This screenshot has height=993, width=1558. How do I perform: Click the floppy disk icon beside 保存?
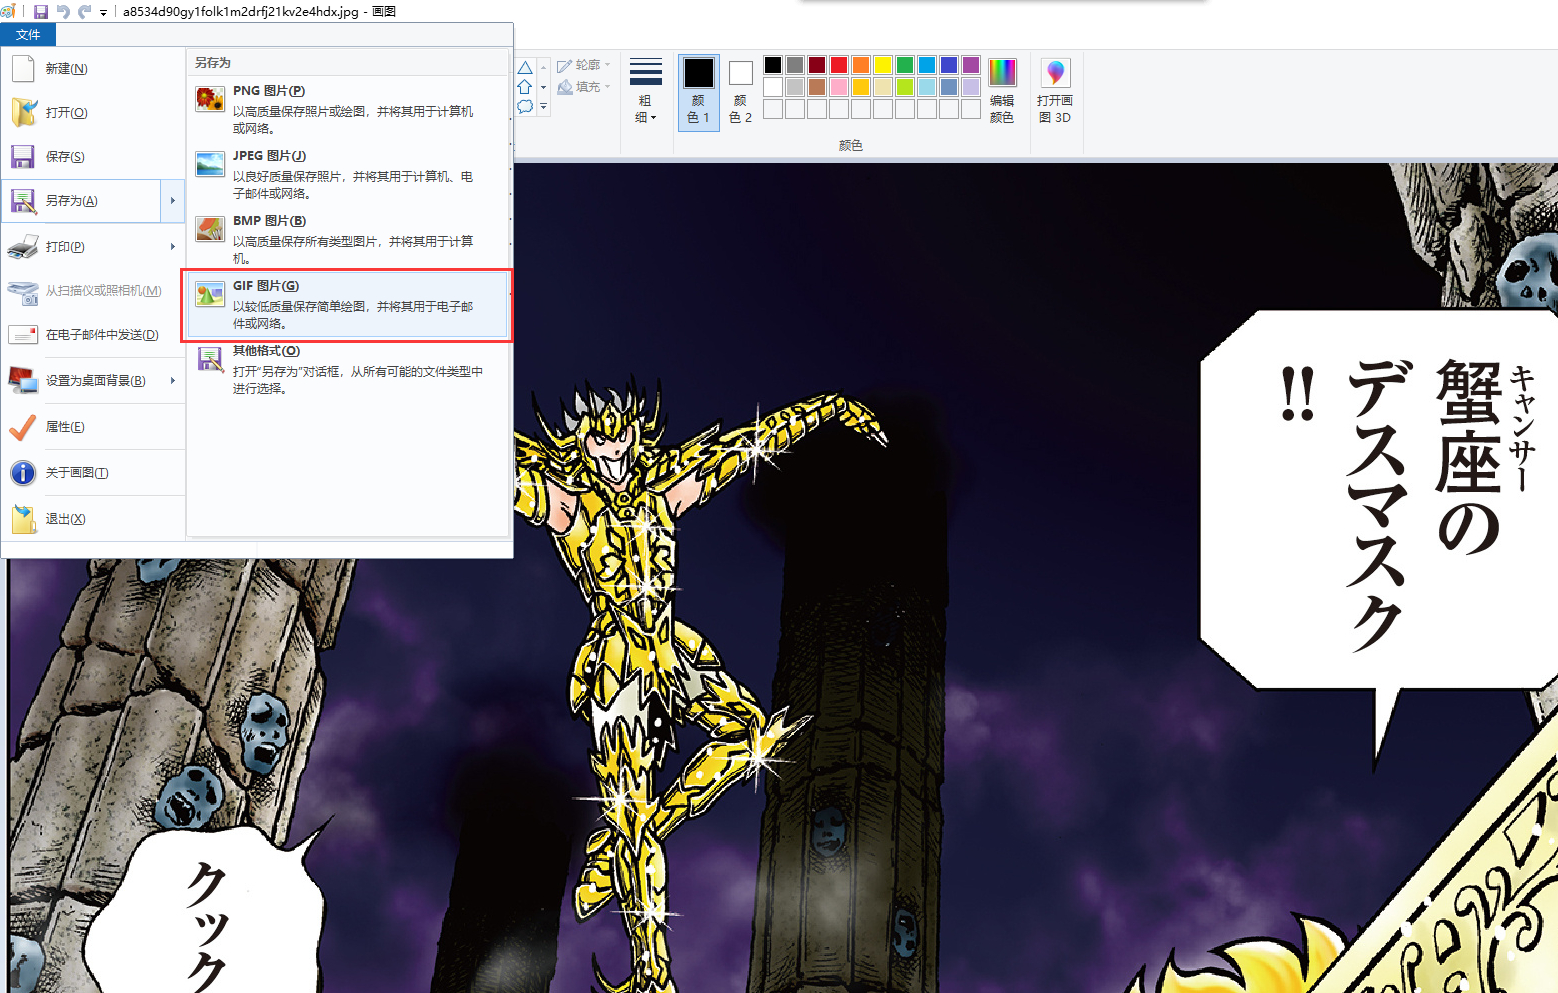point(23,157)
